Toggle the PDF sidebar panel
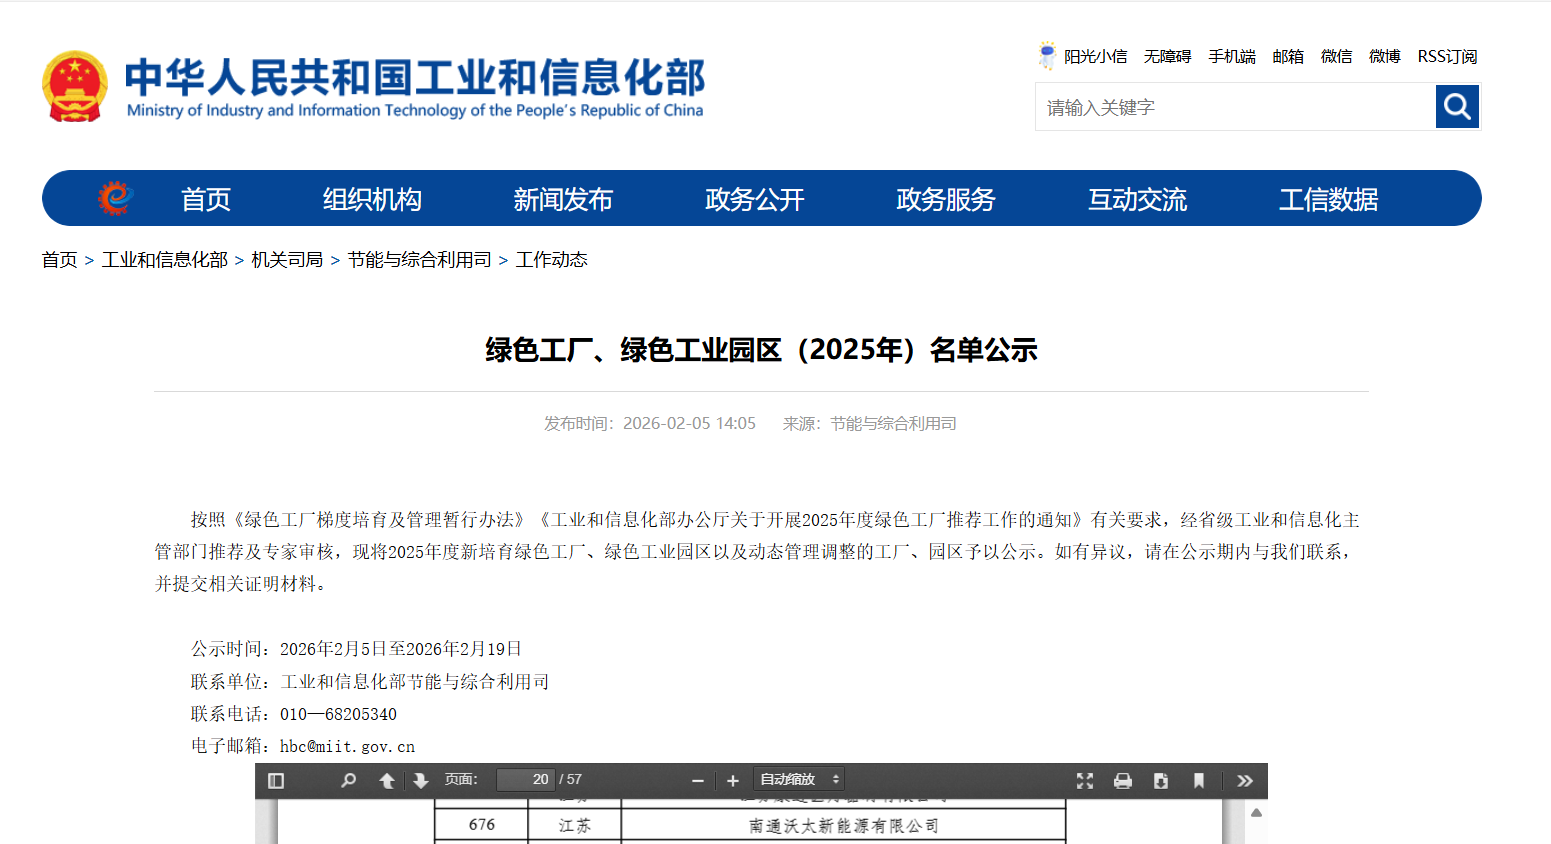Screen dimensions: 1551x844 click(277, 779)
